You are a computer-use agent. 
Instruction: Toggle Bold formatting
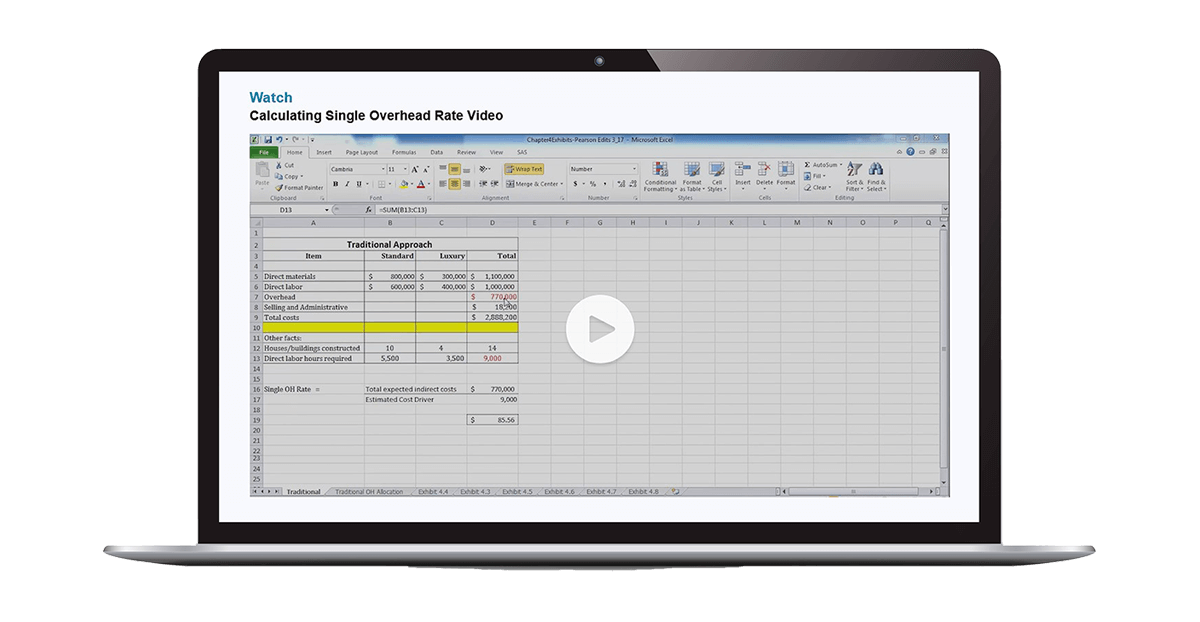(335, 184)
